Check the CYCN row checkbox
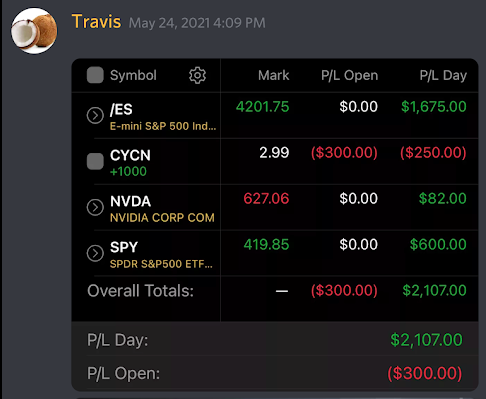This screenshot has height=399, width=486. coord(95,161)
